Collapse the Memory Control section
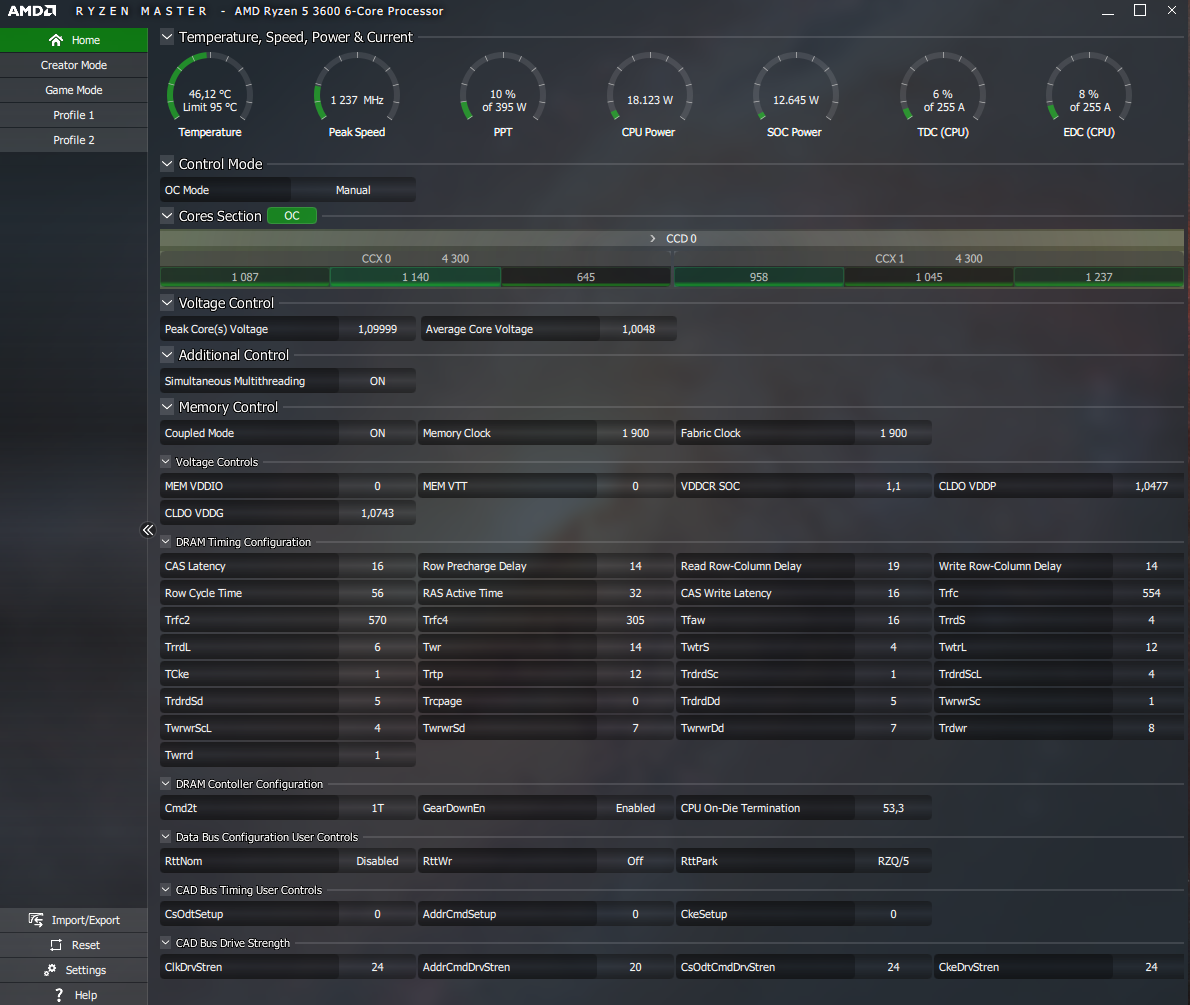This screenshot has width=1190, height=1005. 167,407
